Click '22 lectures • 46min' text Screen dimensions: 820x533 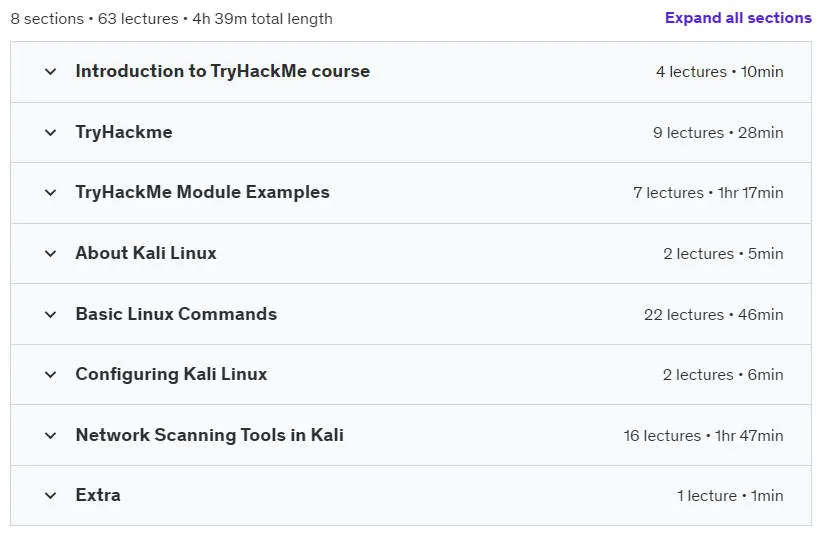click(x=714, y=315)
